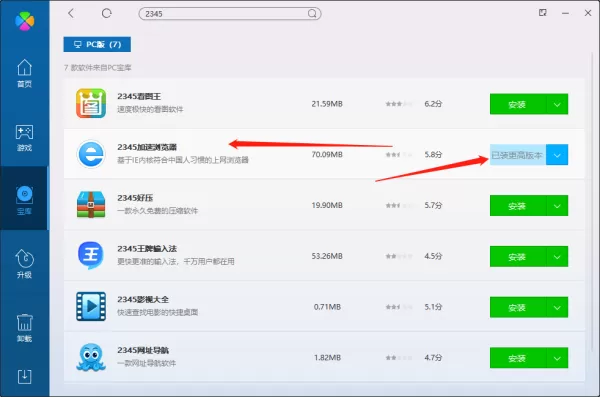Click the 6.2分 rating of 2345看图王

[433, 104]
